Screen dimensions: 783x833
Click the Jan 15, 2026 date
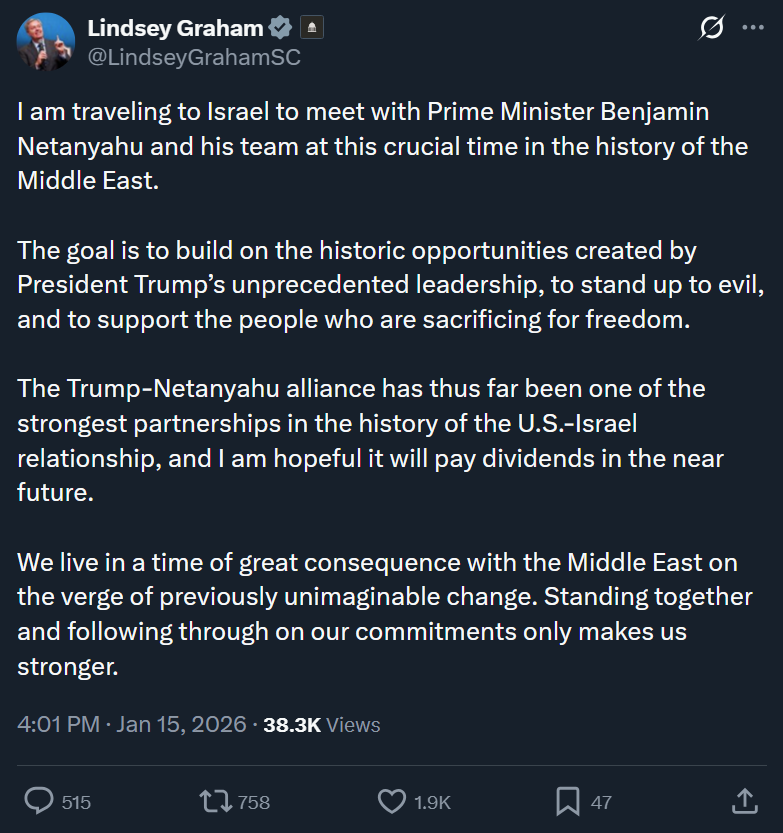(181, 724)
